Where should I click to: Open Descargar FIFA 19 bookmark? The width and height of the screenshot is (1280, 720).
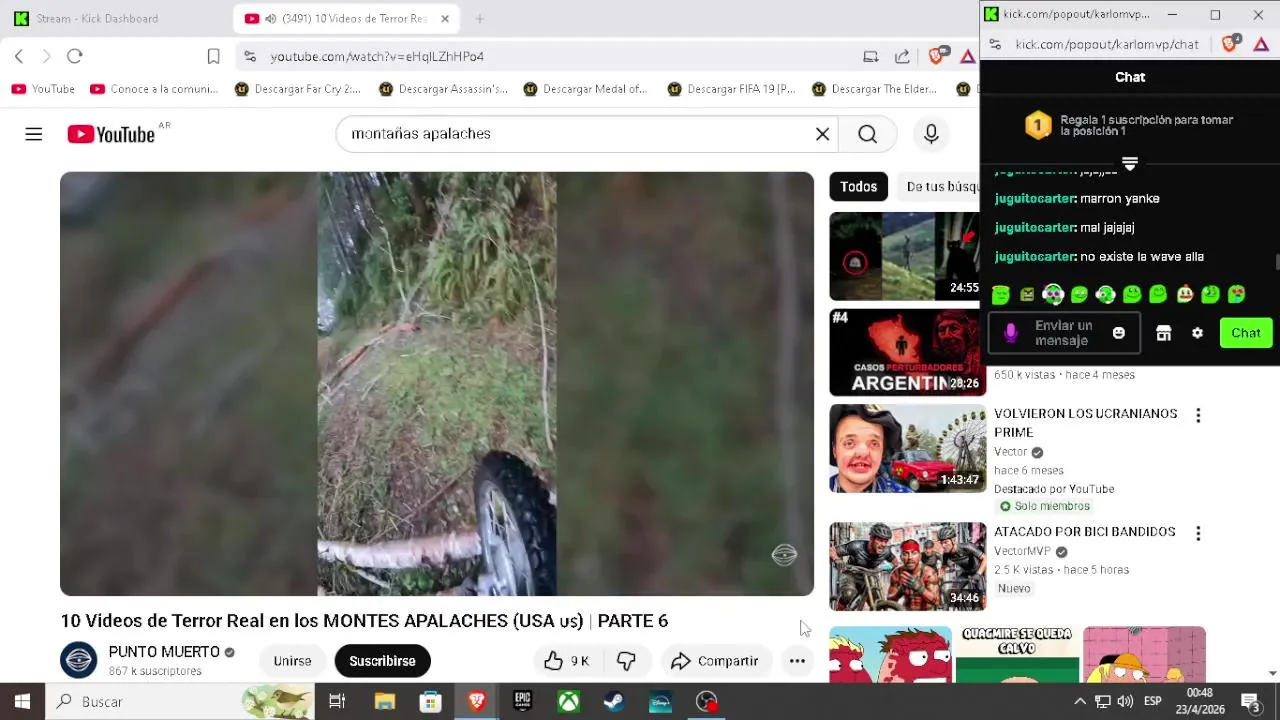[731, 89]
